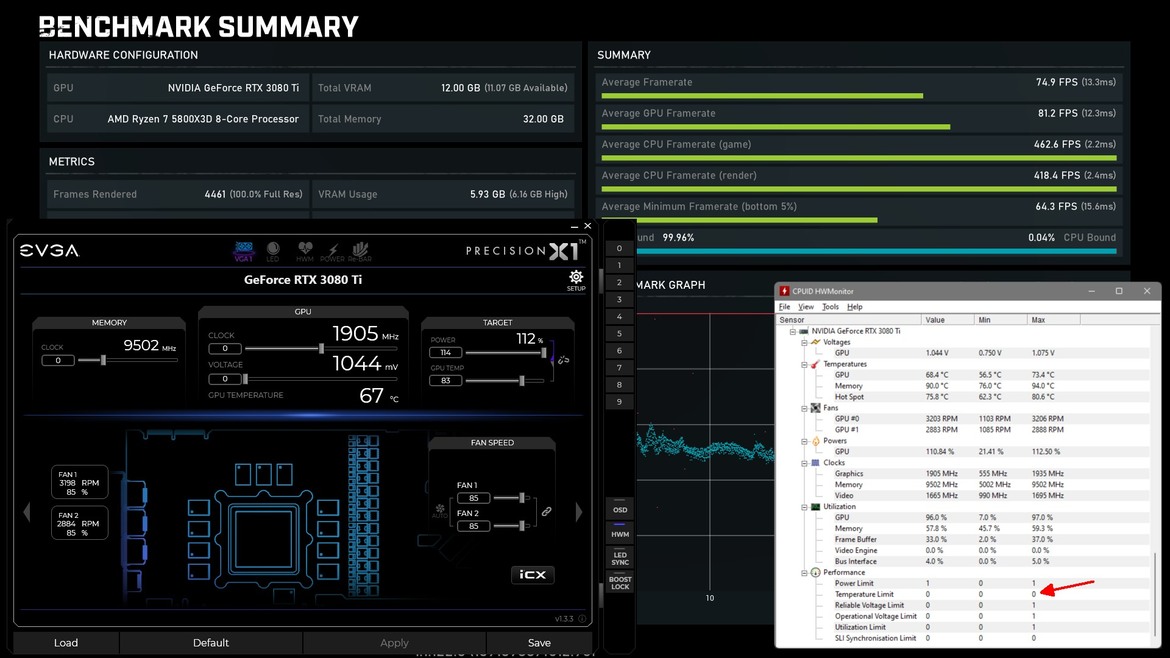Collapse the Temperatures node in HWMonitor
1170x658 pixels.
click(x=804, y=364)
